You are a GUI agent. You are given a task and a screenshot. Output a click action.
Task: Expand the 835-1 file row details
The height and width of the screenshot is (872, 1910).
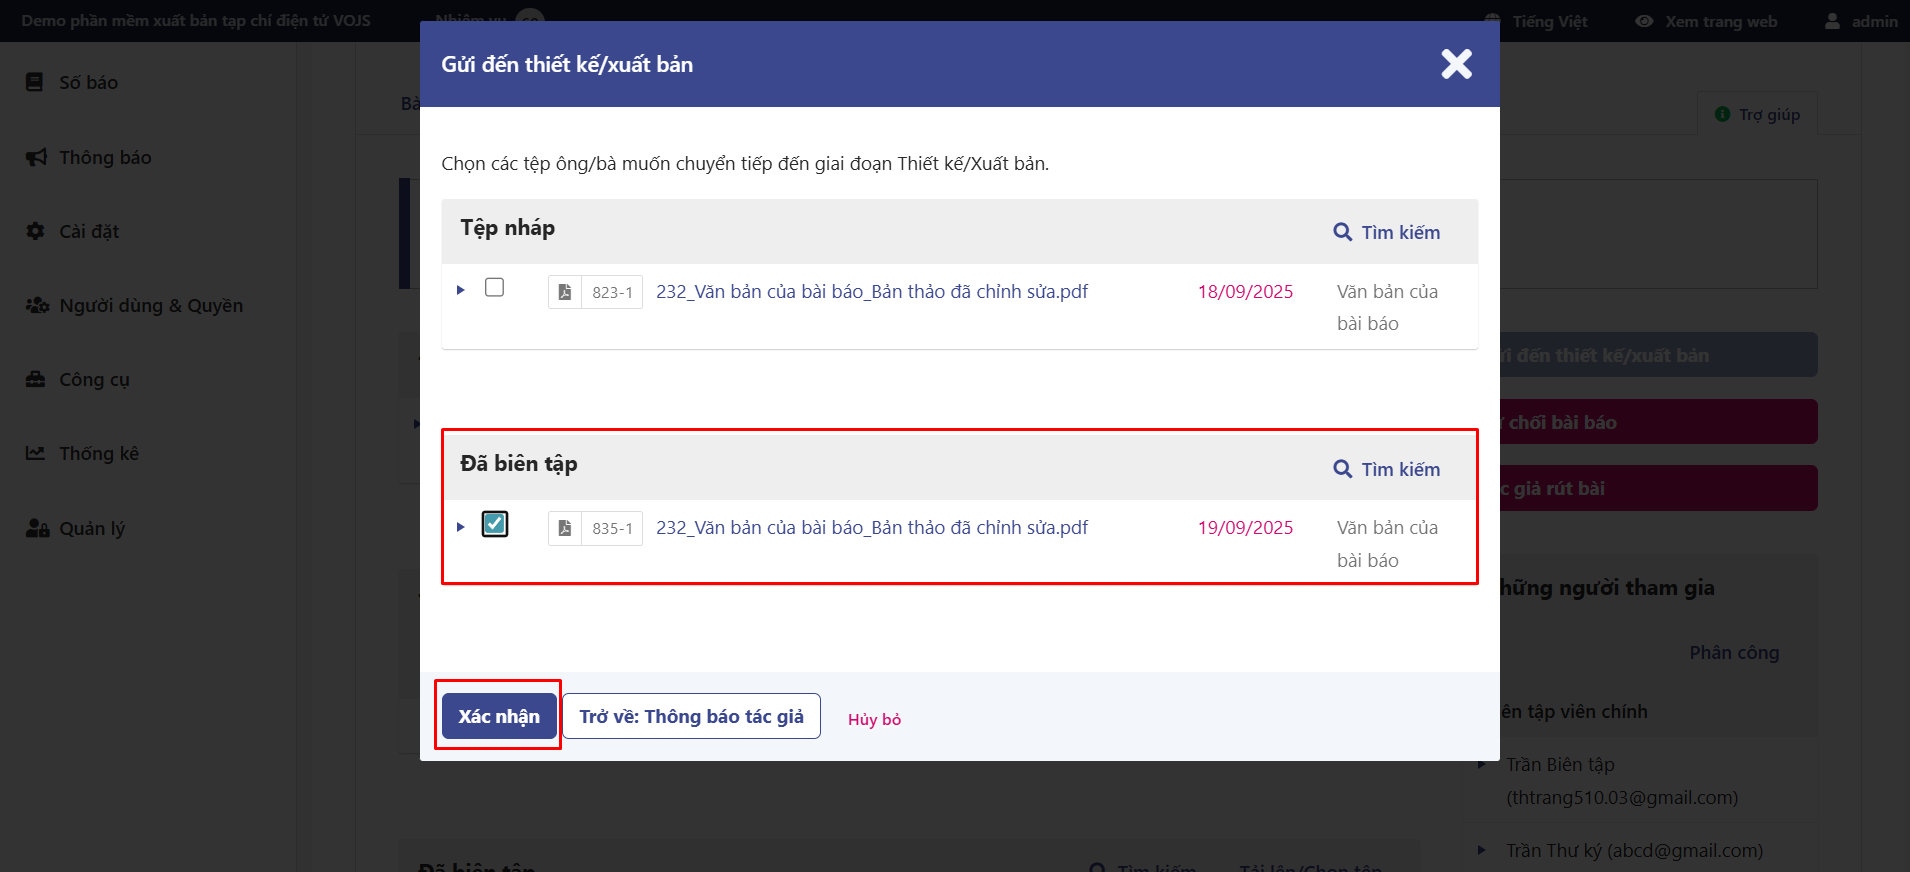[x=461, y=527]
